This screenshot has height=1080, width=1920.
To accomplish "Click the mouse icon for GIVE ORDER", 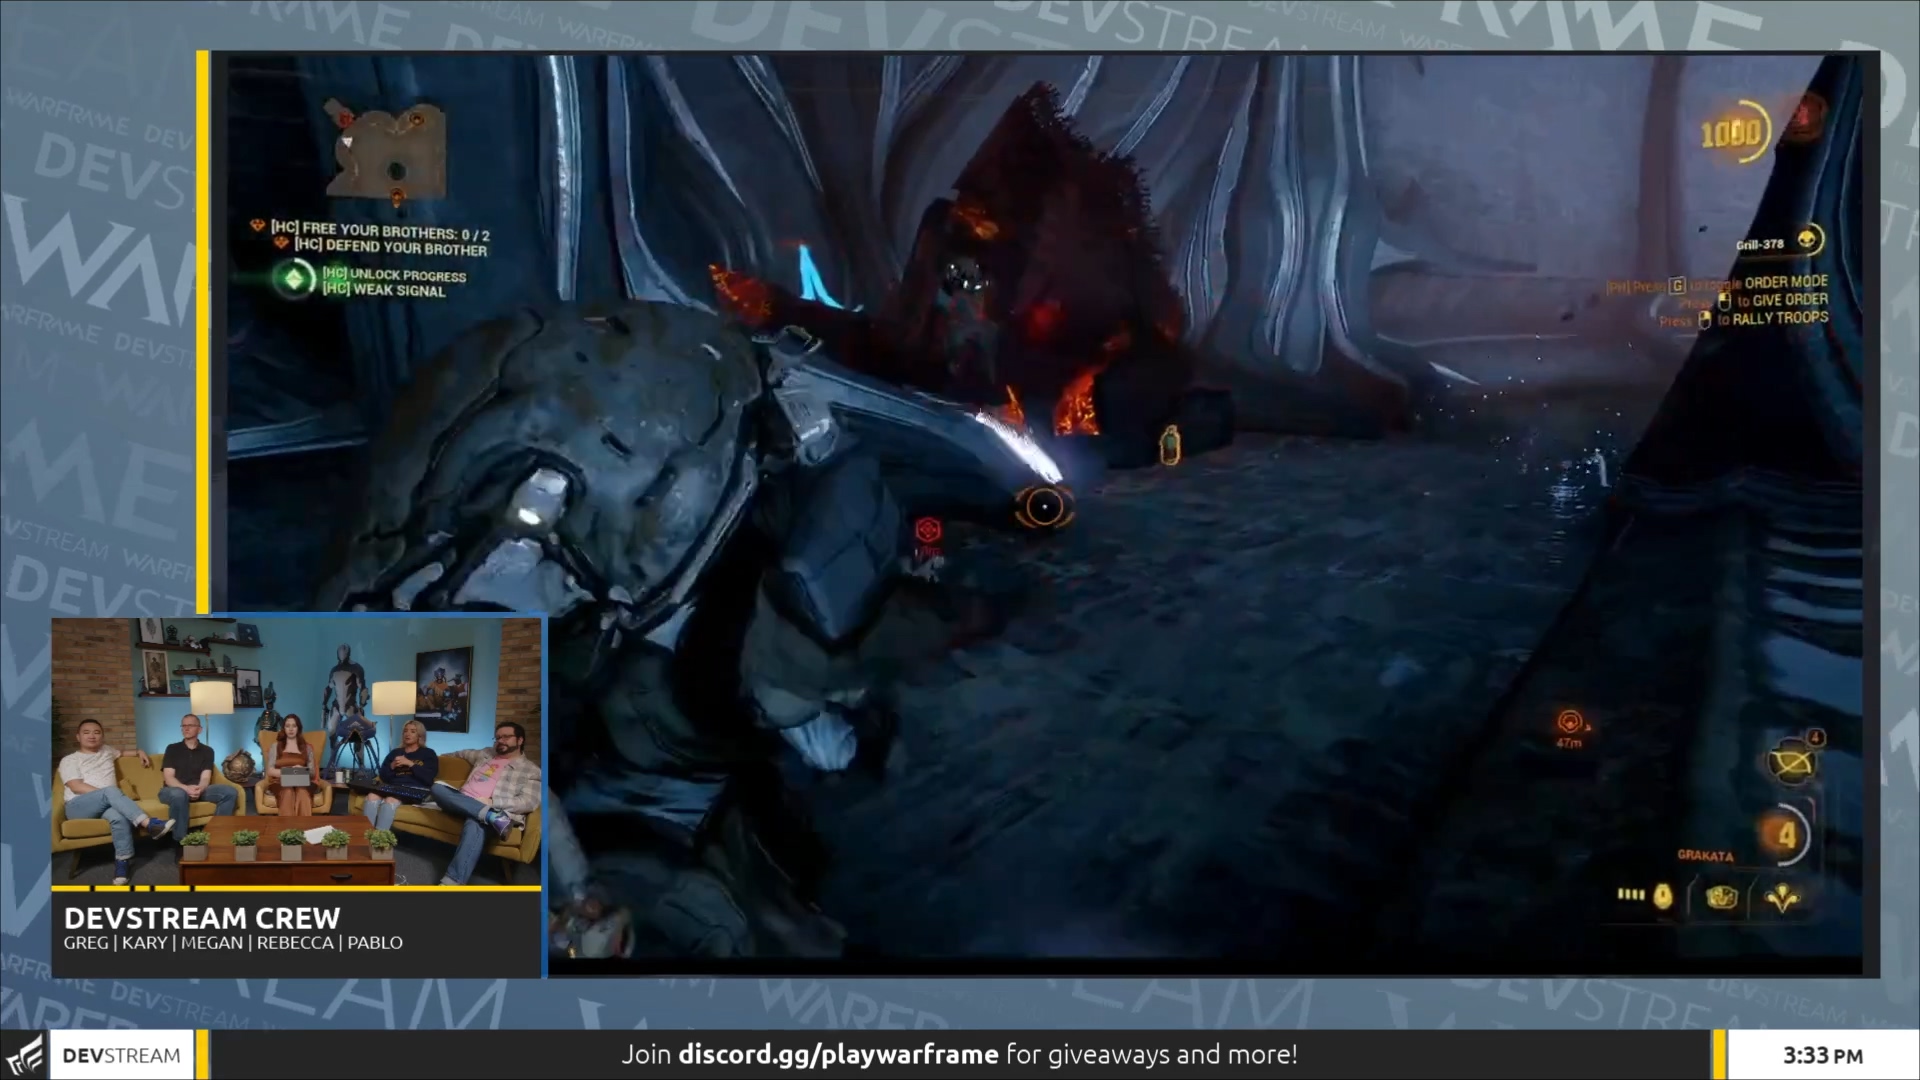I will [x=1724, y=301].
